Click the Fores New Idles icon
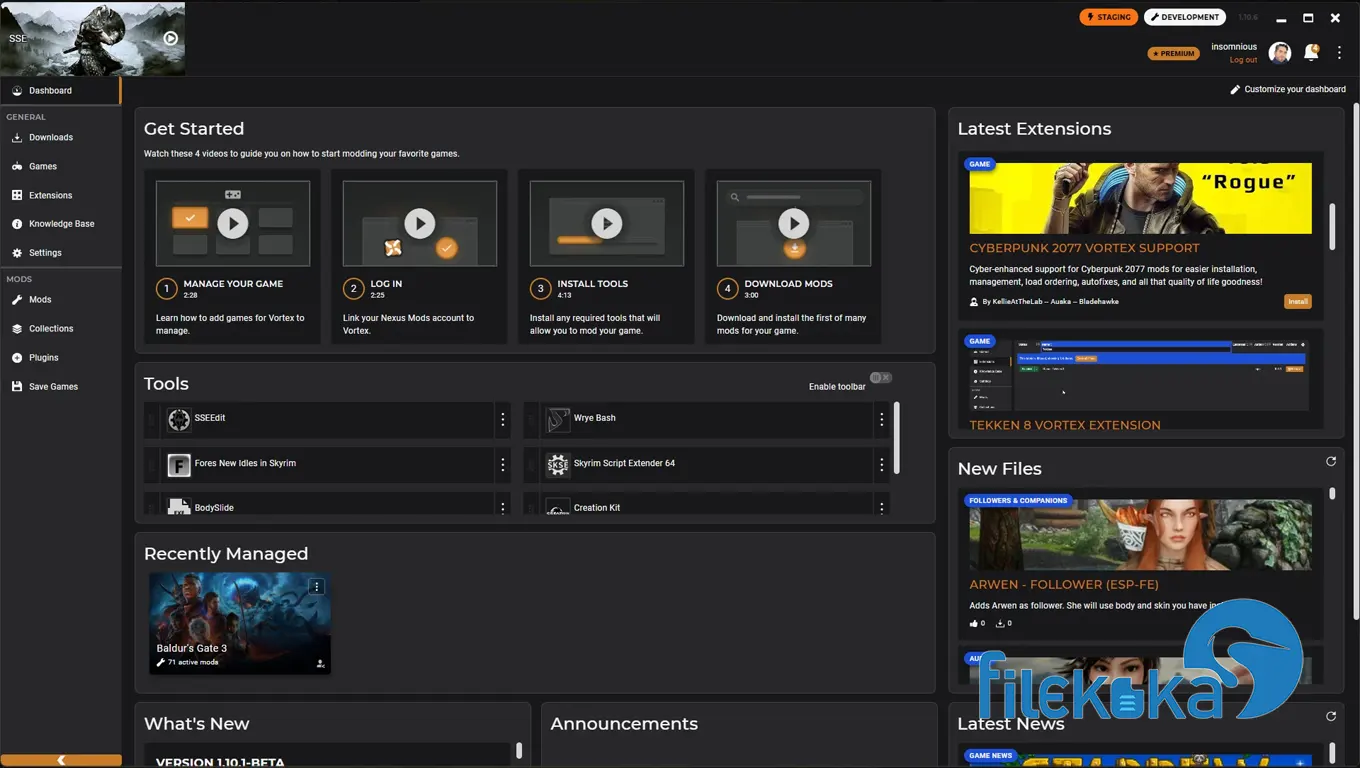This screenshot has height=768, width=1360. point(179,464)
